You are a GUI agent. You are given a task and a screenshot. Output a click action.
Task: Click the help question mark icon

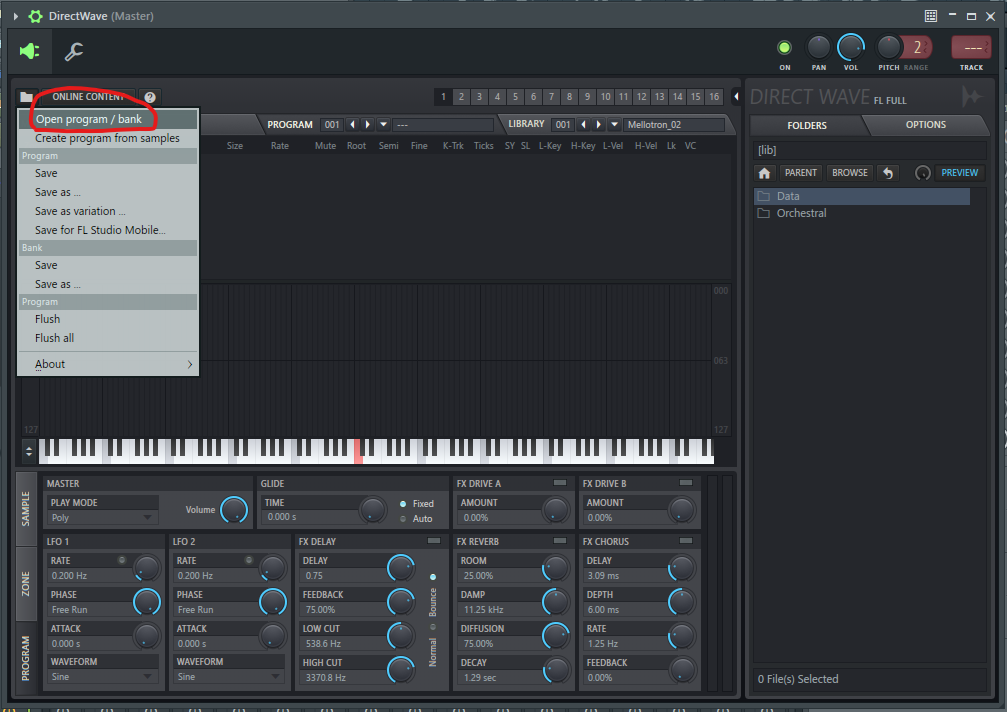(x=150, y=97)
